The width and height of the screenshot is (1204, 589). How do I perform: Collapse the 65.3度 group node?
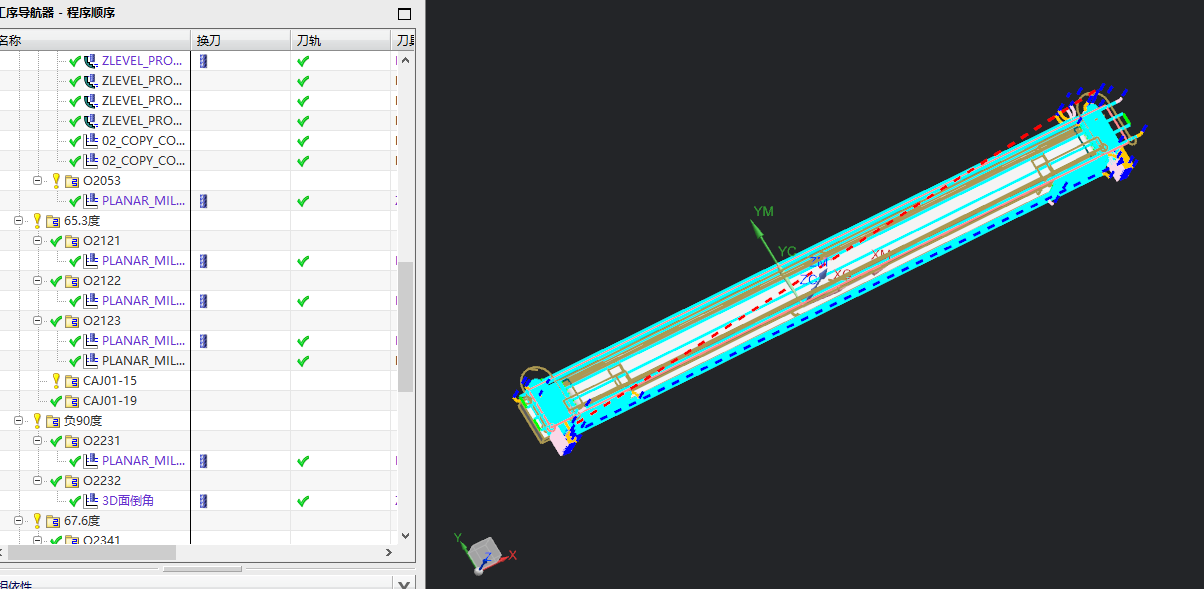[x=19, y=221]
